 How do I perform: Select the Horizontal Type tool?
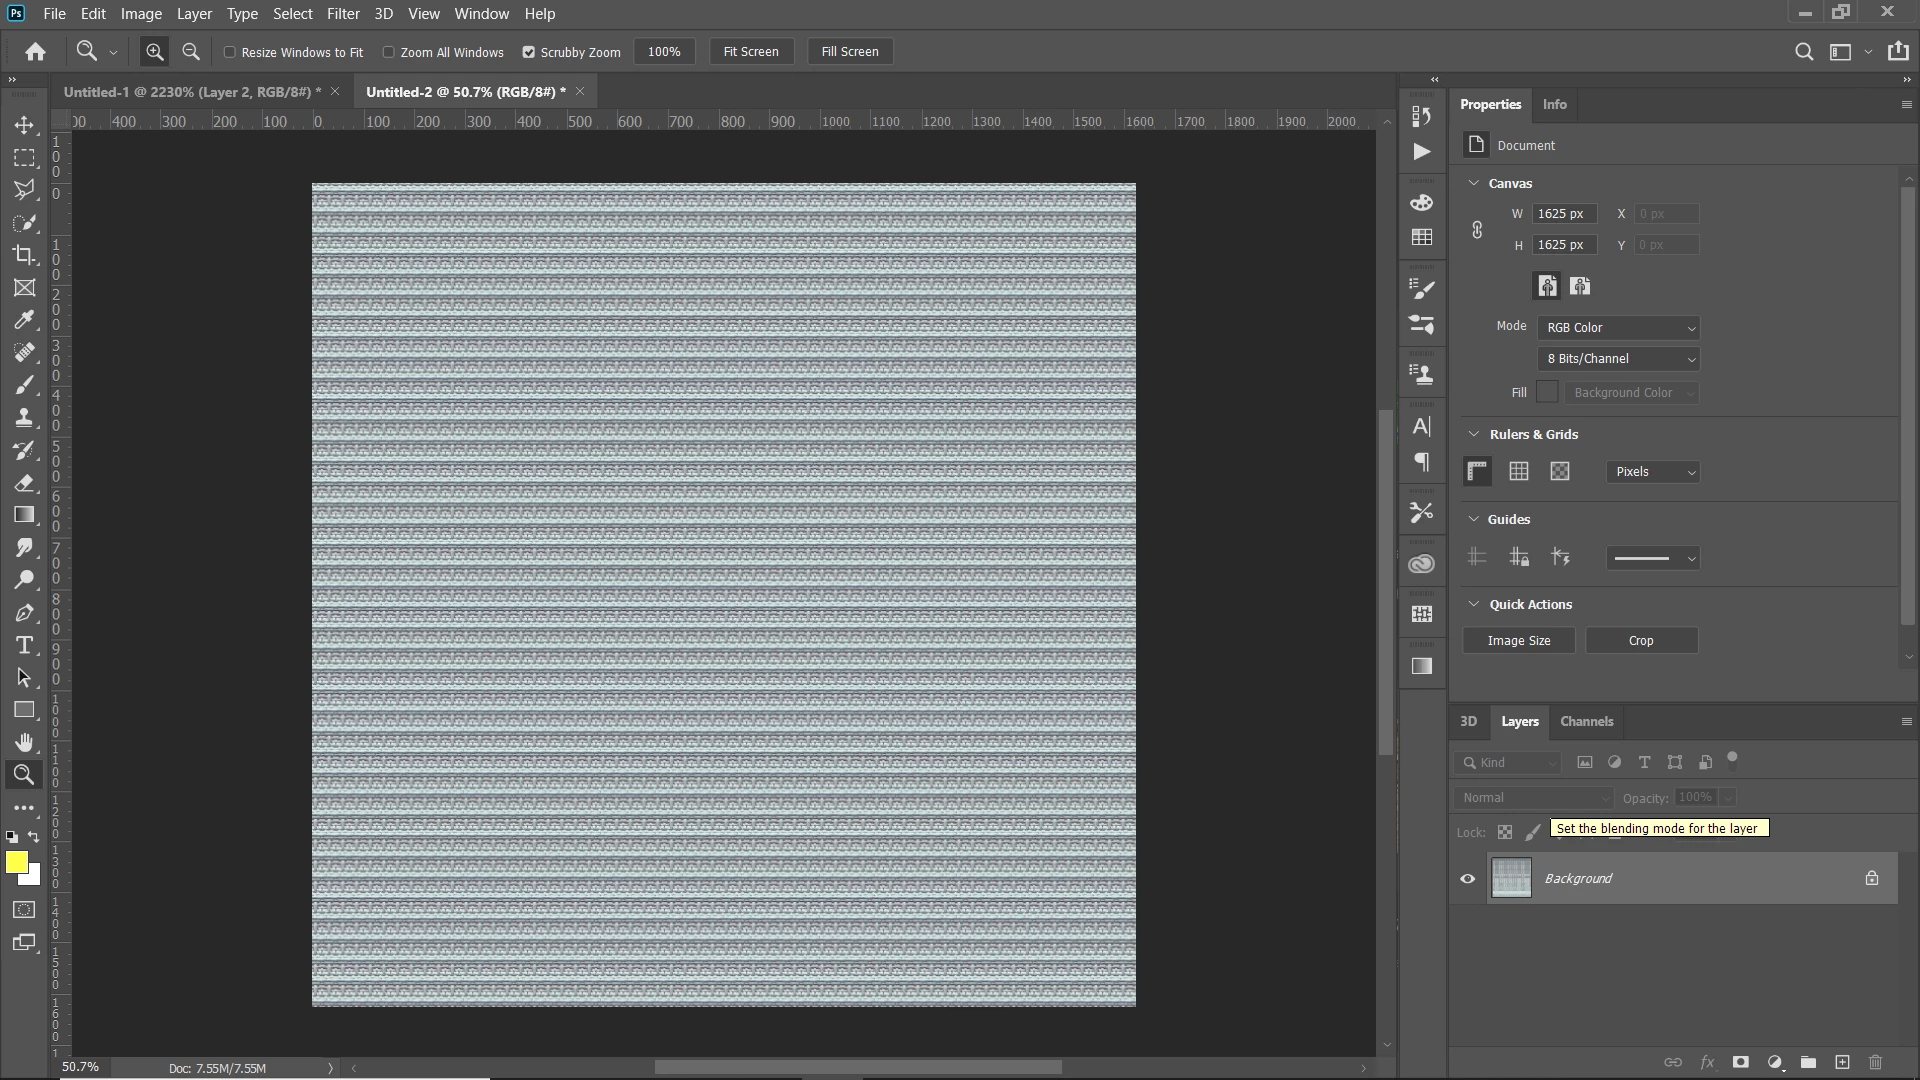24,645
